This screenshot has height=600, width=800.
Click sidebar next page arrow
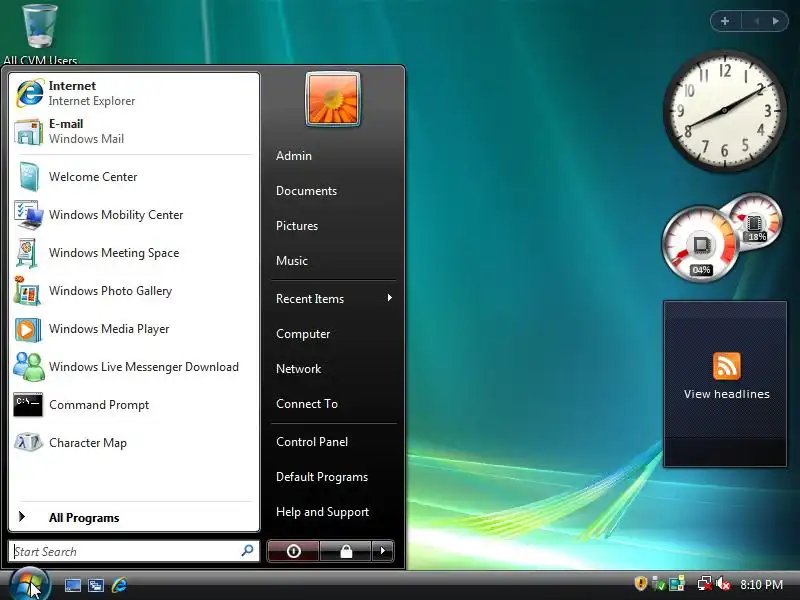[776, 21]
